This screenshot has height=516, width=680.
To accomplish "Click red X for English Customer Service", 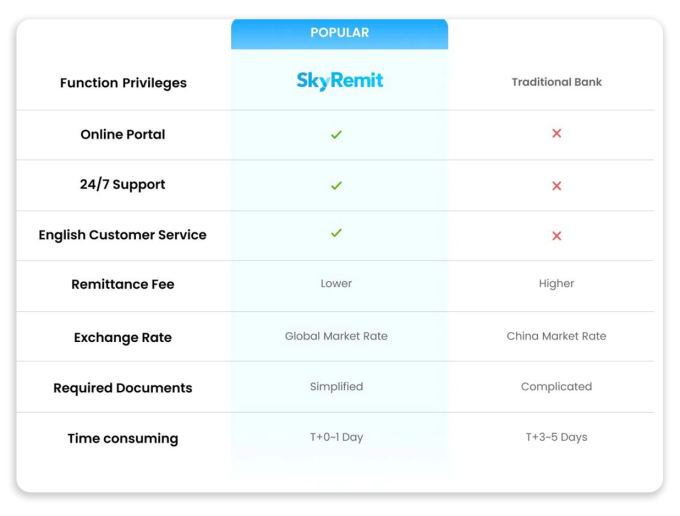I will click(557, 236).
